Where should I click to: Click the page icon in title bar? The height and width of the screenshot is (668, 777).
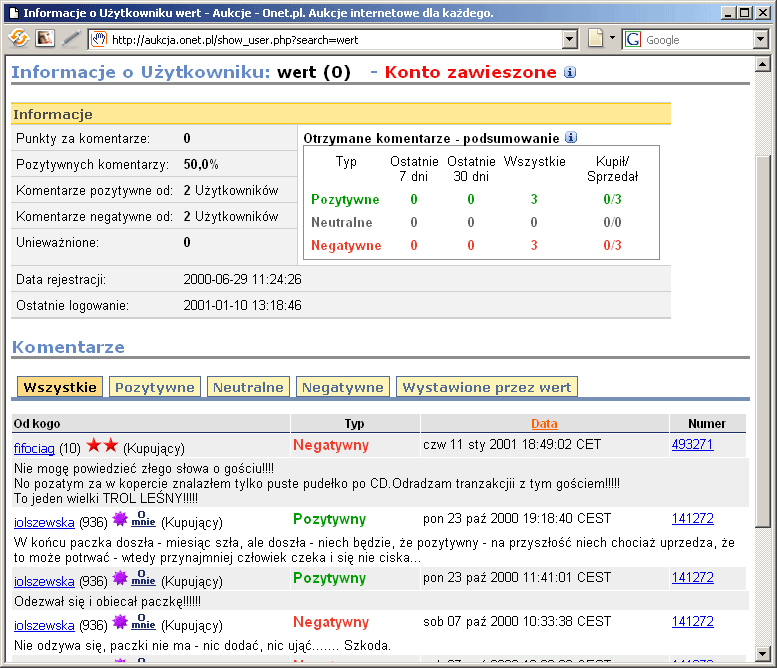click(x=14, y=13)
